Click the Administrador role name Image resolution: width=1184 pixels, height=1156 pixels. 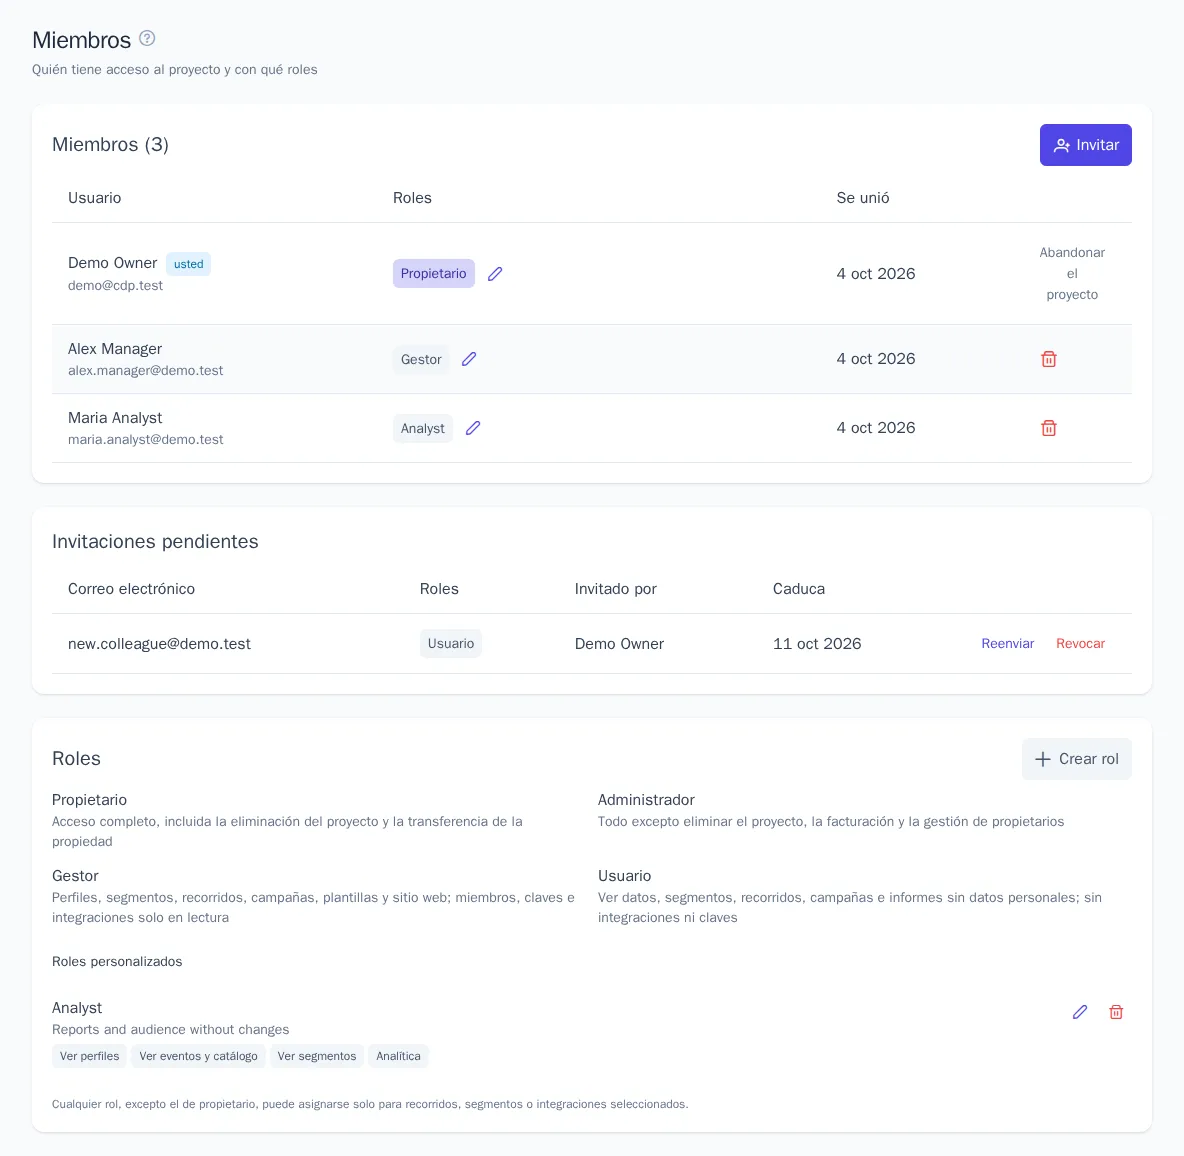click(x=646, y=800)
